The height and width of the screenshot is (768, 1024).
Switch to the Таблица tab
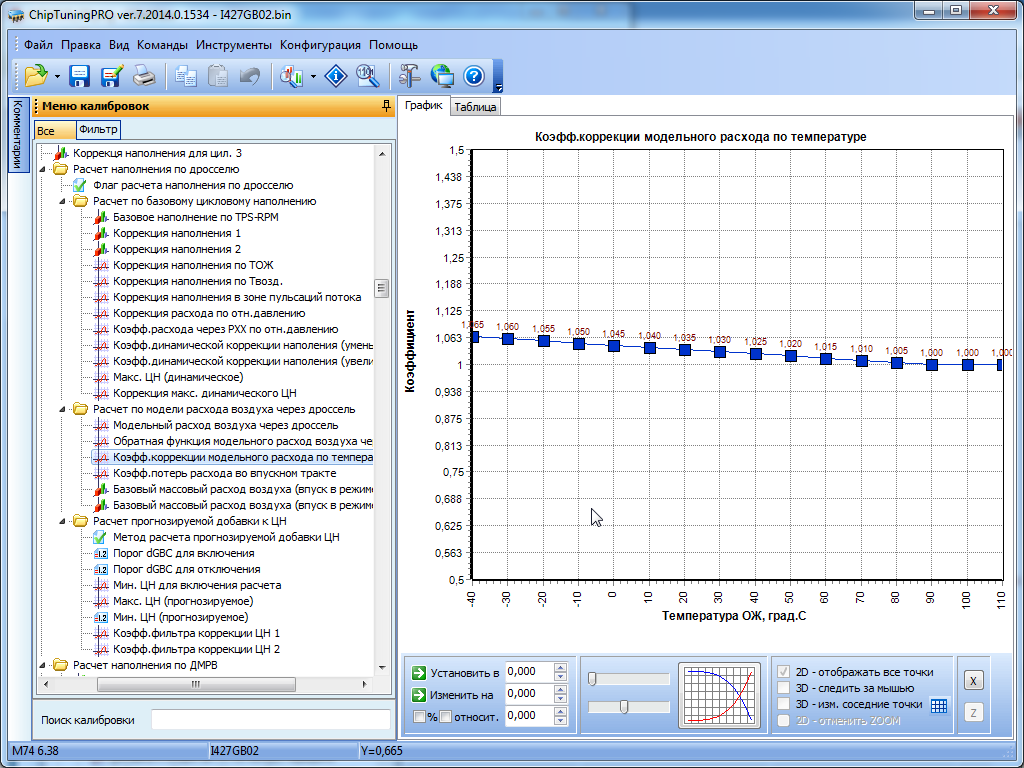[x=475, y=107]
